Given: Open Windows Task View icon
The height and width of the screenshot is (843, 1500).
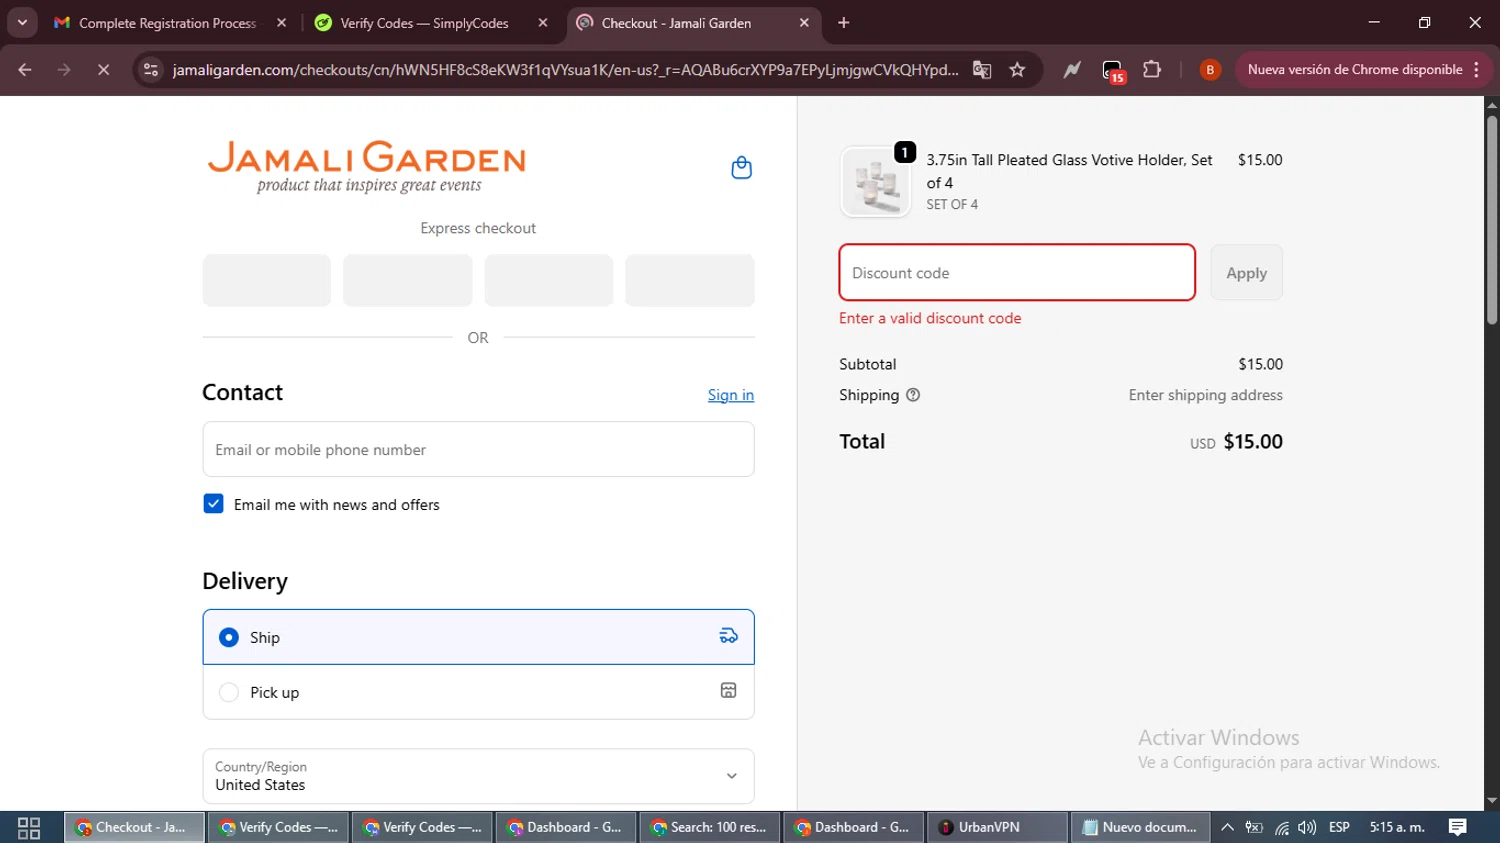Looking at the screenshot, I should [29, 827].
